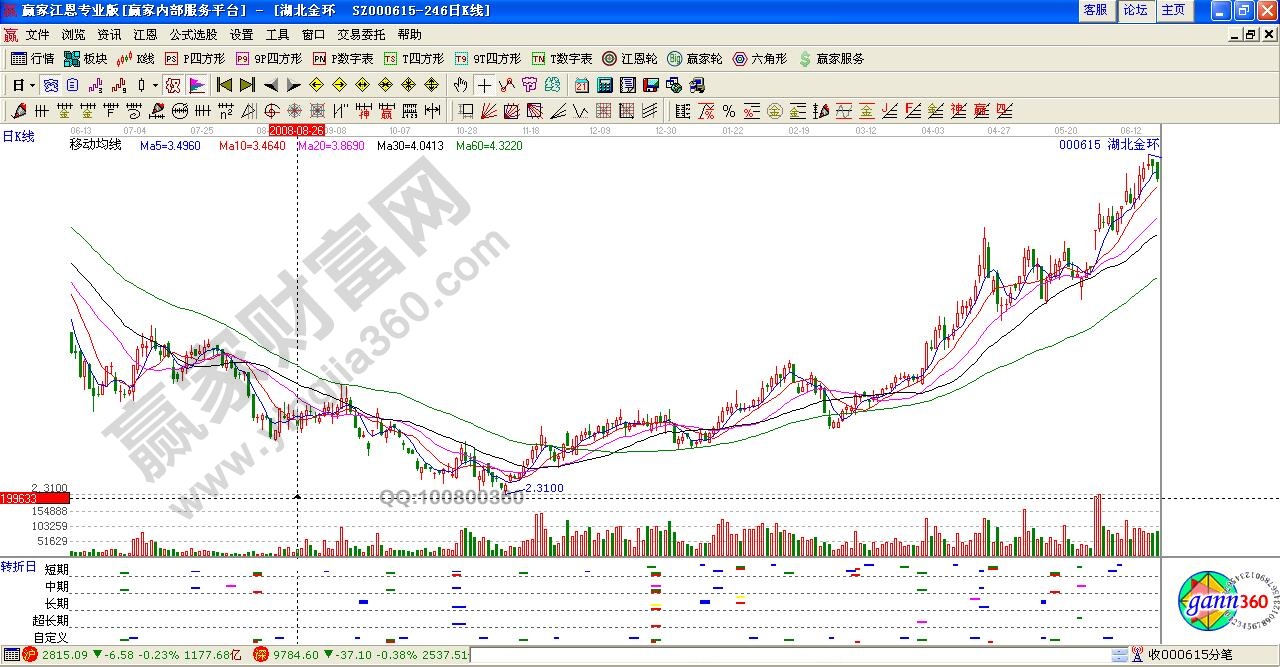Open the 公式选股 formula stock picker menu
This screenshot has height=667, width=1280.
(193, 34)
